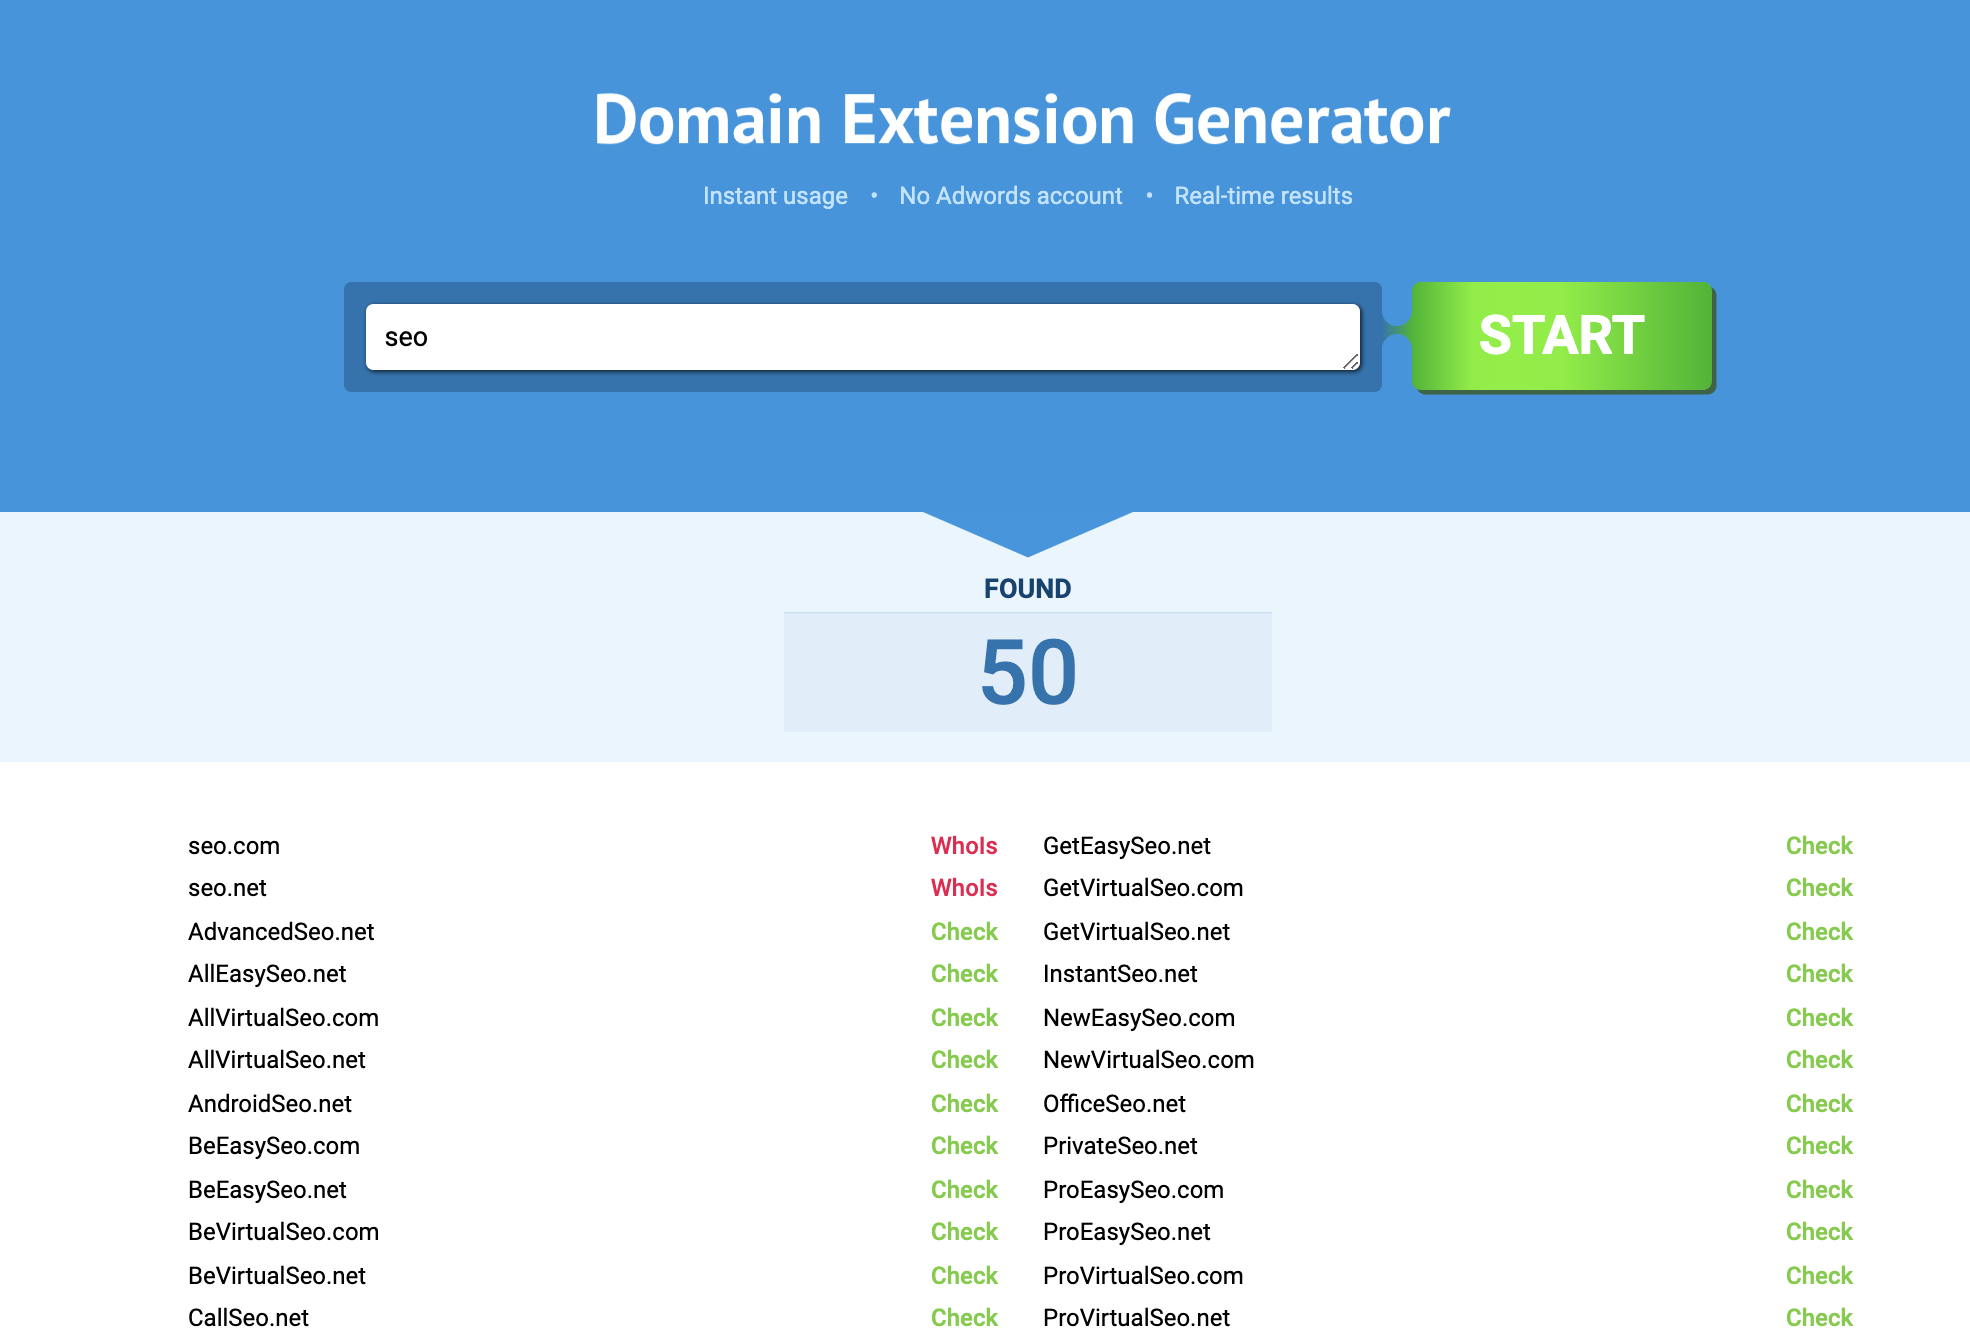Click the 'Instant usage' tagline text
This screenshot has height=1342, width=1970.
click(775, 196)
